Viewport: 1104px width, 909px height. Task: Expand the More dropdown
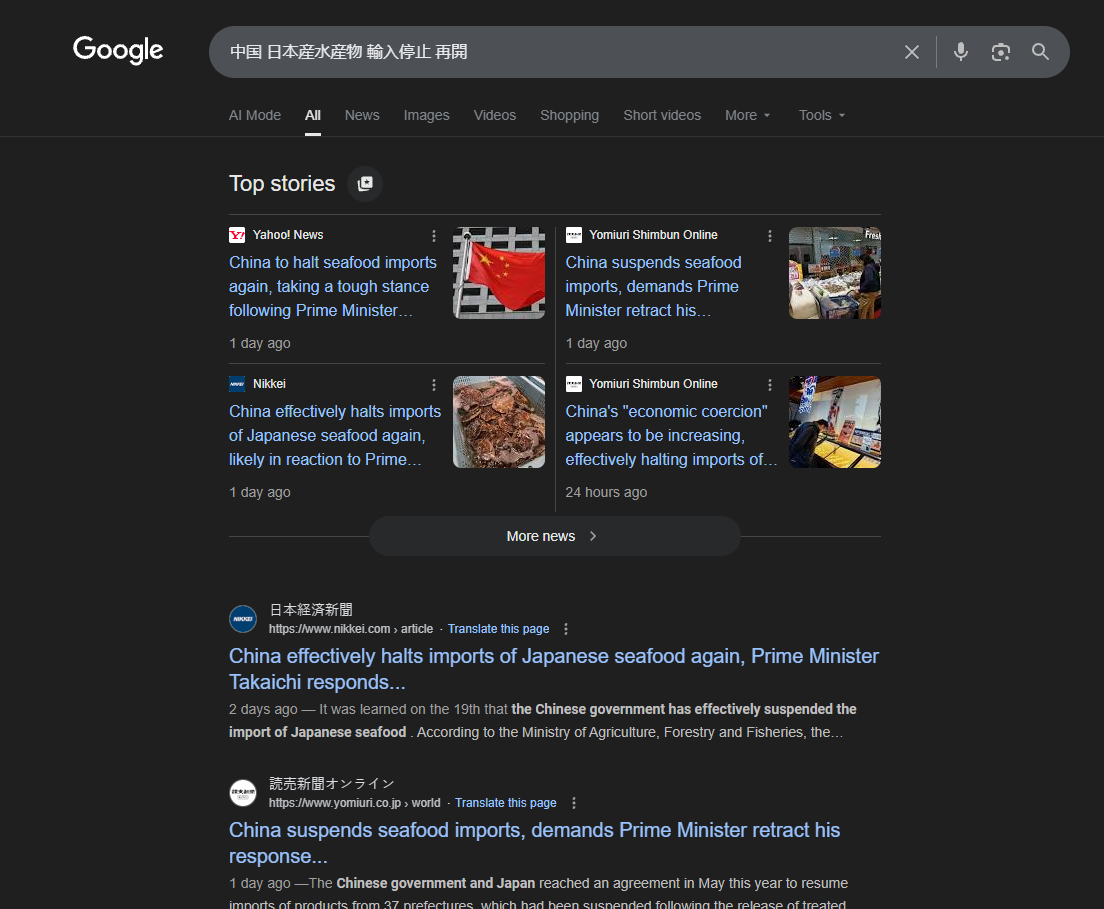click(x=748, y=115)
